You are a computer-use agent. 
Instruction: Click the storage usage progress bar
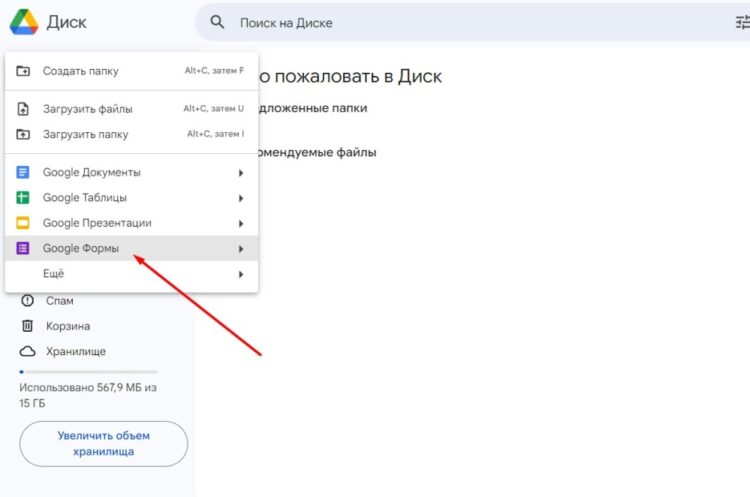click(x=88, y=372)
